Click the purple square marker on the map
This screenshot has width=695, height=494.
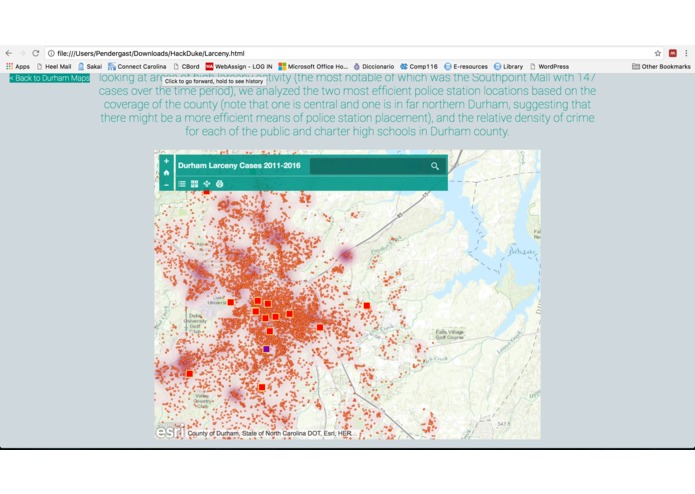[x=266, y=349]
